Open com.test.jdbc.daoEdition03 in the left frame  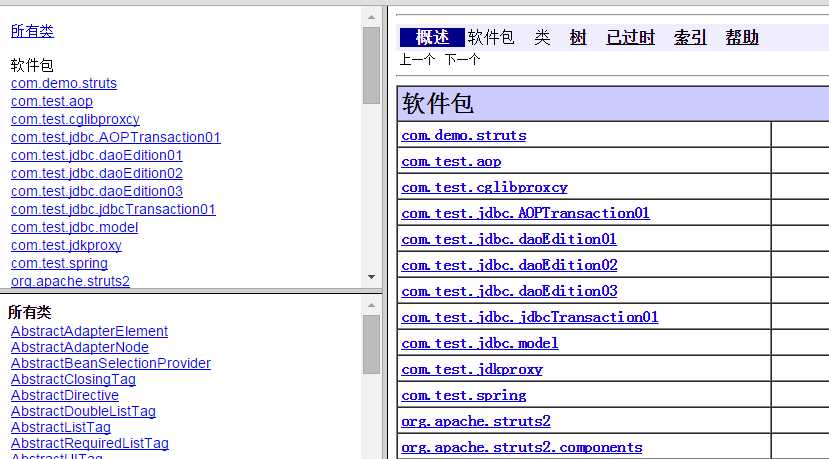pos(97,191)
